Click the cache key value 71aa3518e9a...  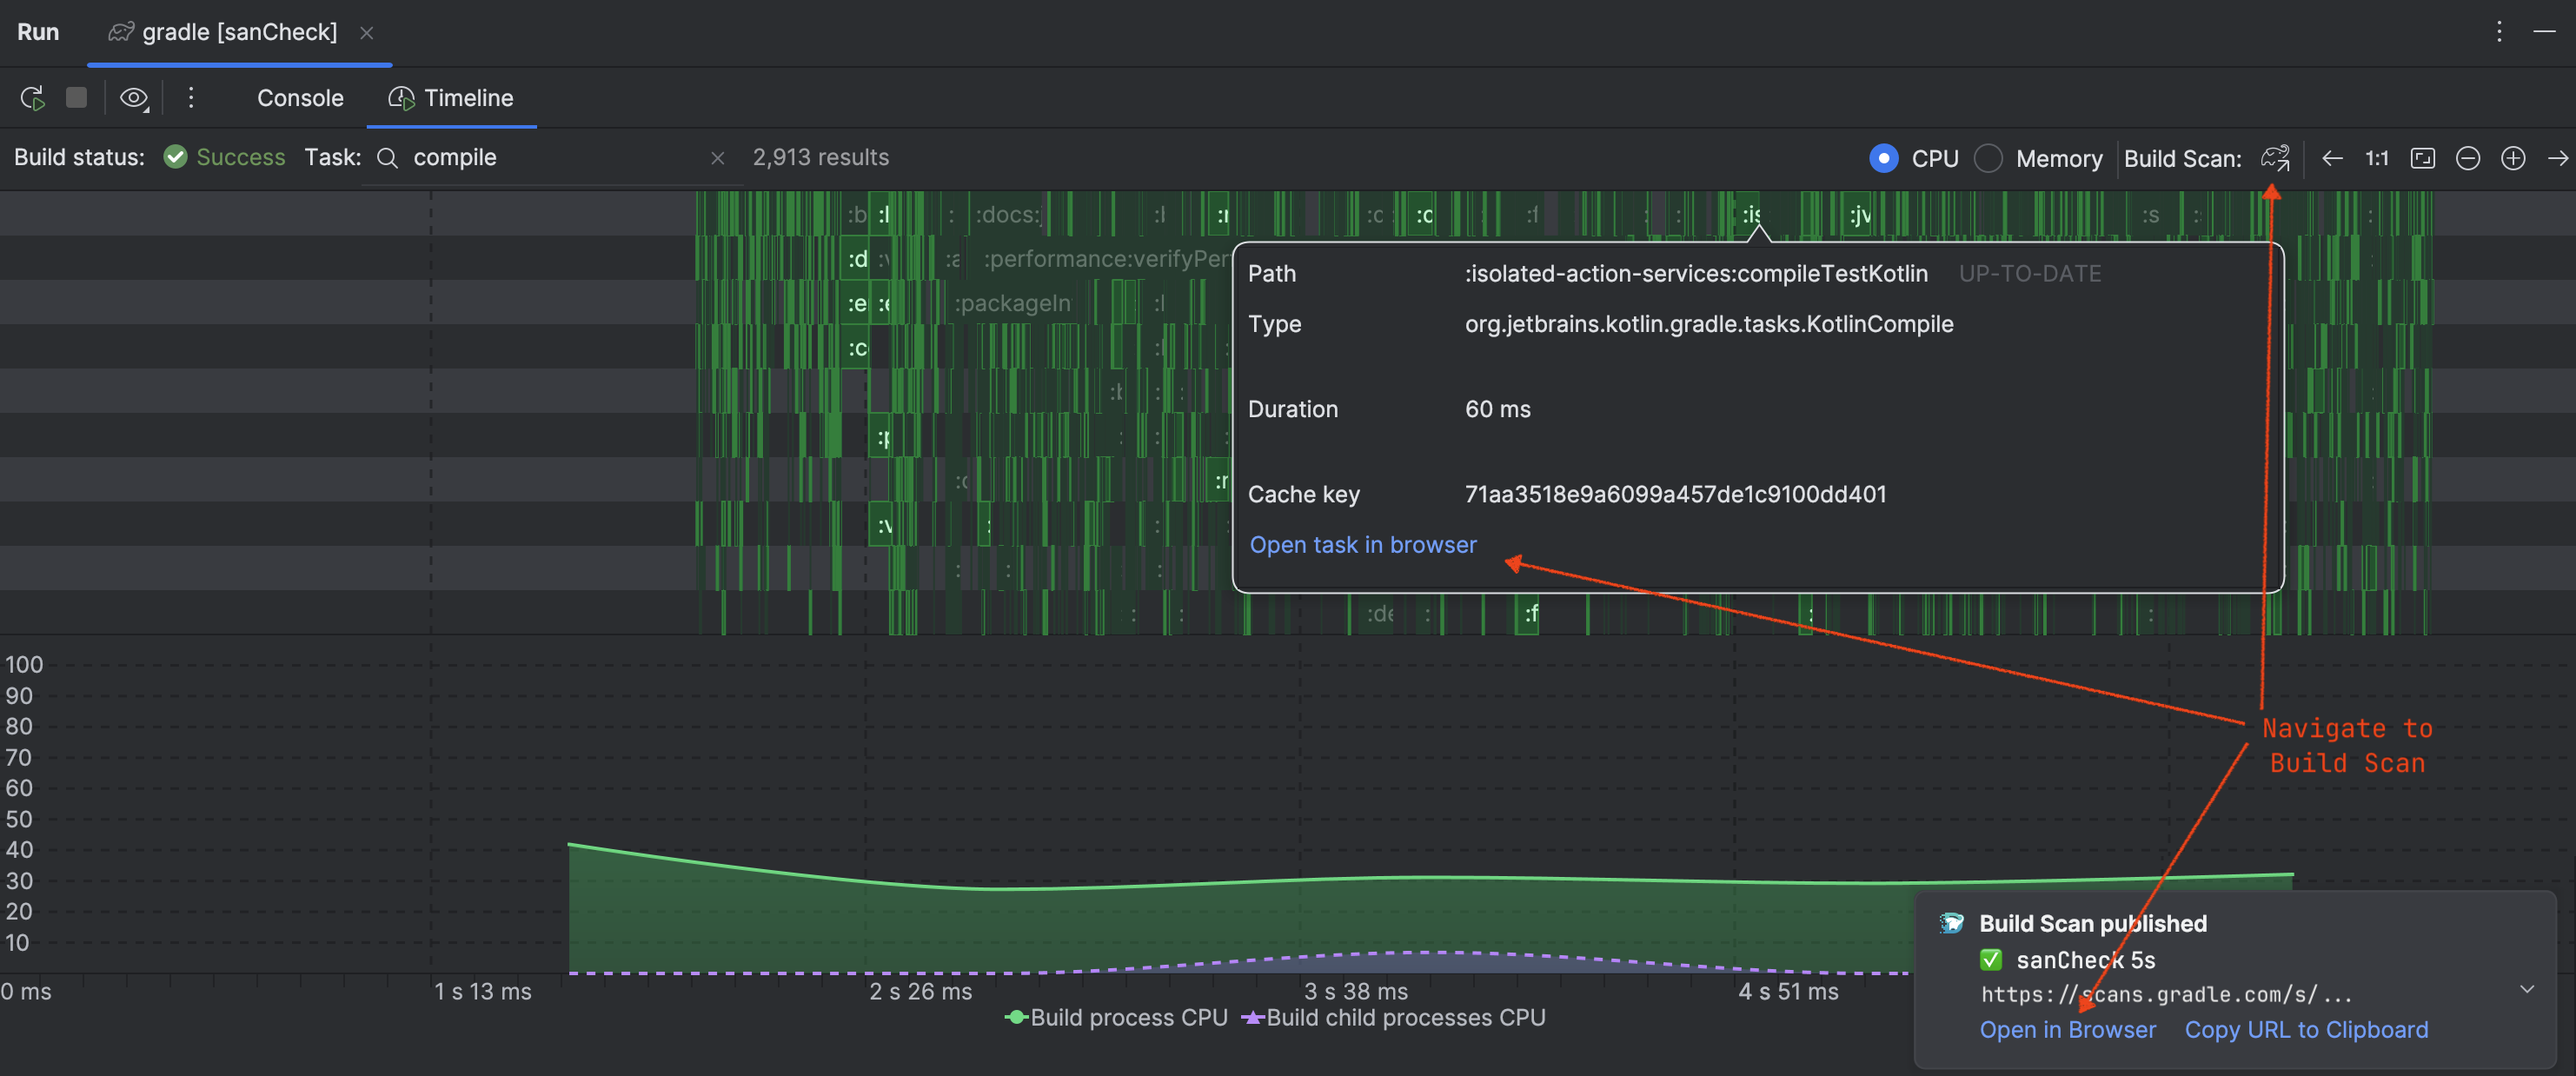[1675, 494]
